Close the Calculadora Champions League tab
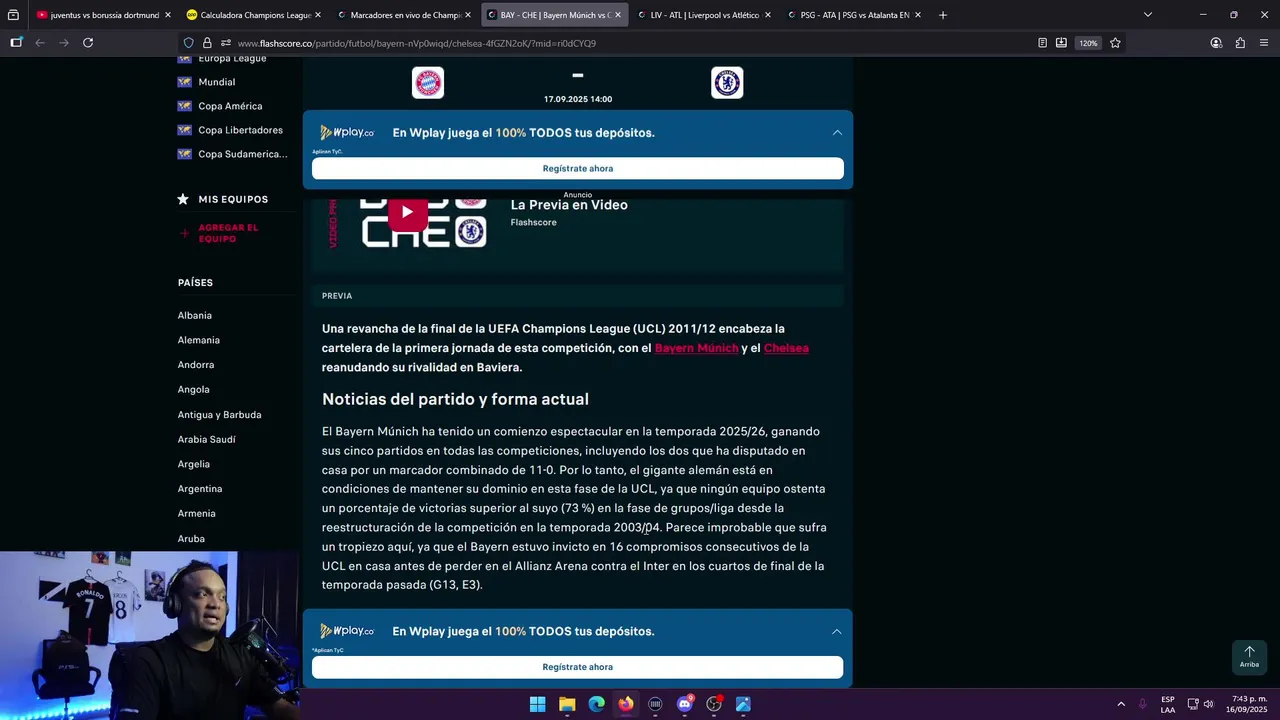The image size is (1280, 720). coord(318,15)
